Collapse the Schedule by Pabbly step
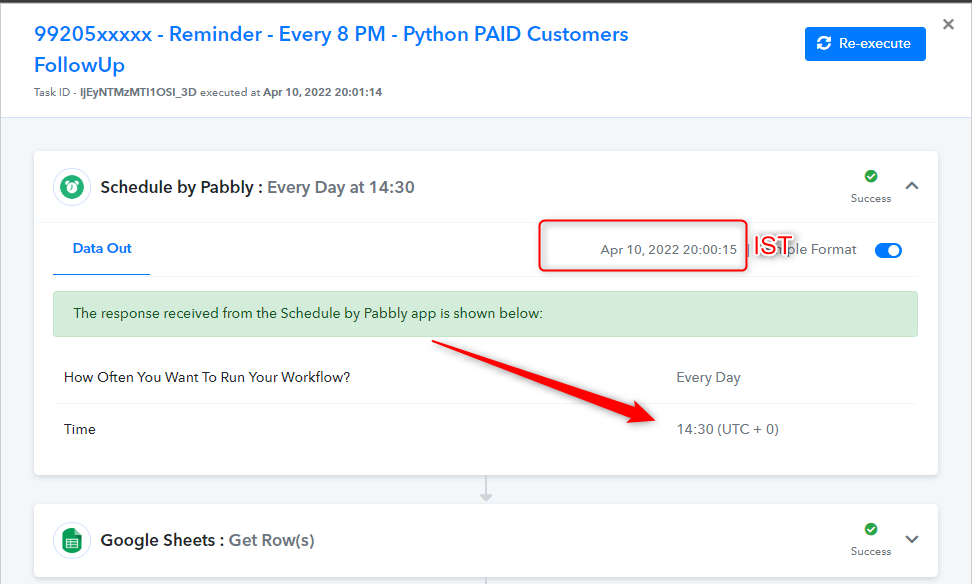Screen dimensions: 972x584 click(912, 186)
